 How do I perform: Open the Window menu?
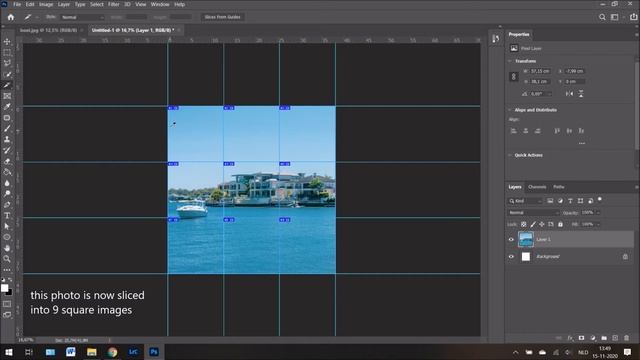click(160, 4)
